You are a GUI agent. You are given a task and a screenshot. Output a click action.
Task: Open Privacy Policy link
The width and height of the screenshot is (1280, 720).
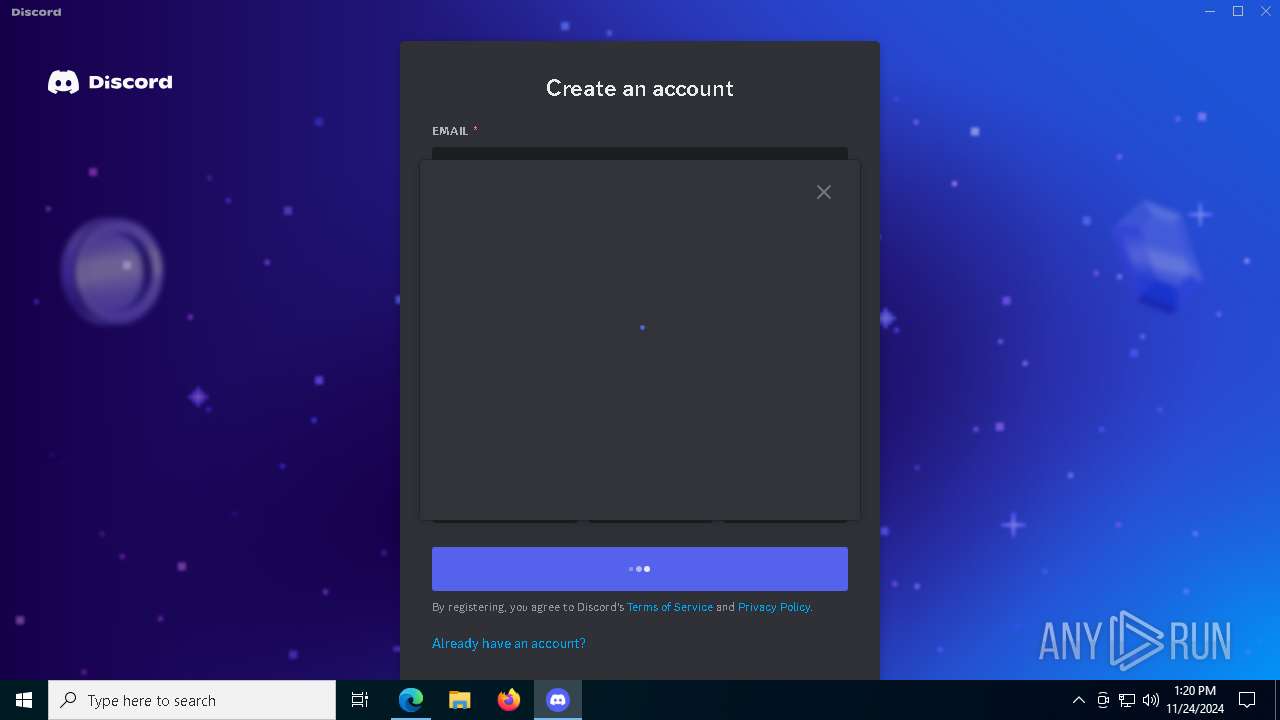[774, 607]
